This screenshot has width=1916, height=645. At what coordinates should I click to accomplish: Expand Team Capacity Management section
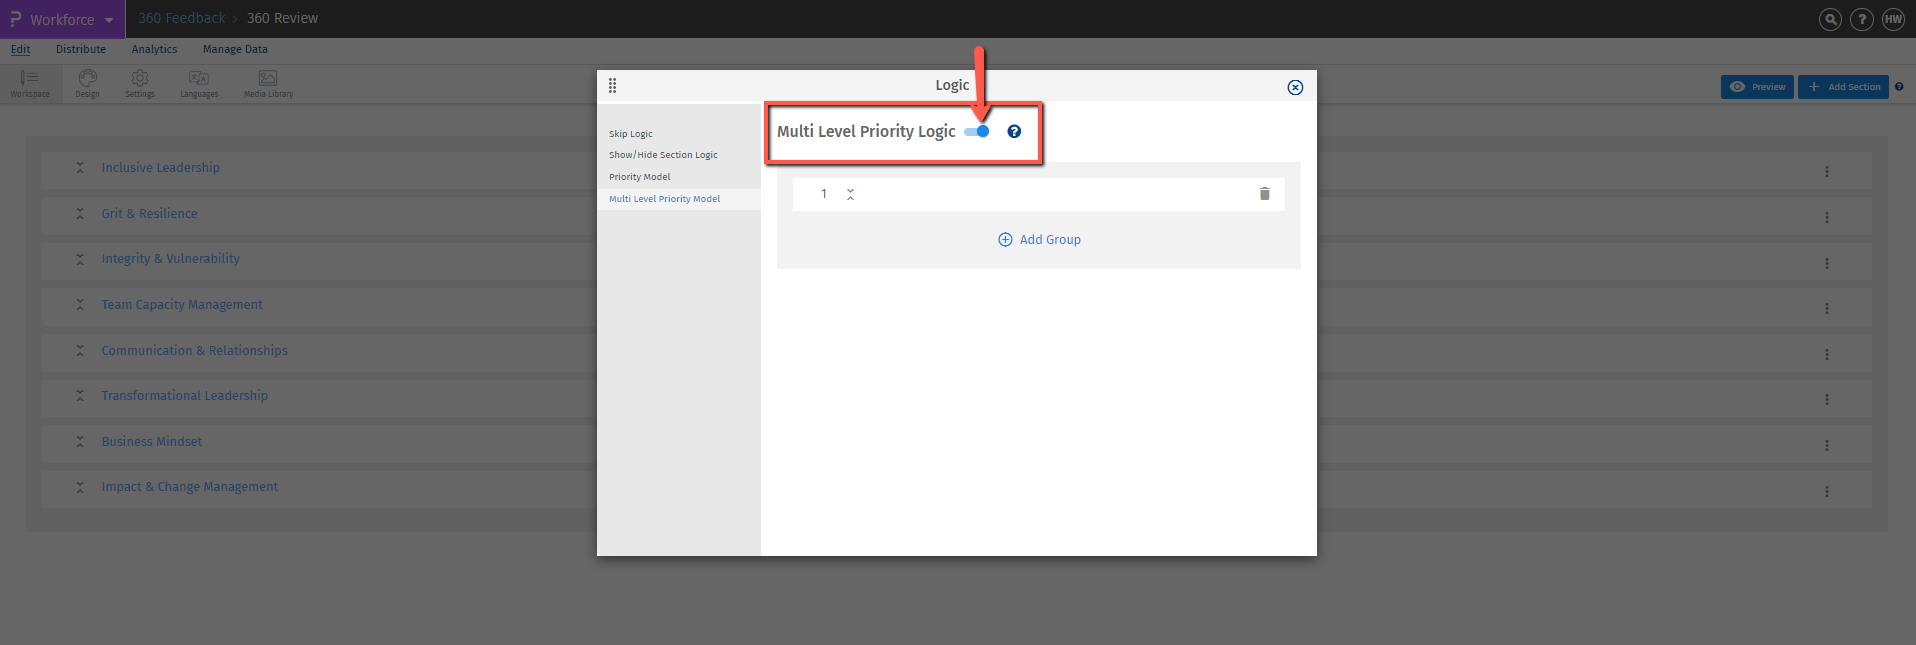tap(80, 305)
